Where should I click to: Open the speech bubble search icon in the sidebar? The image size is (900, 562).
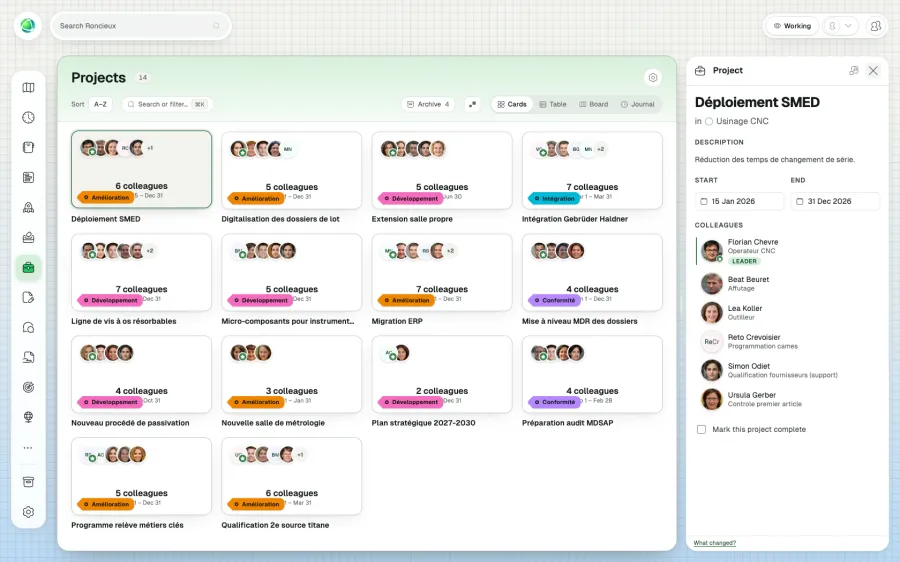click(28, 328)
